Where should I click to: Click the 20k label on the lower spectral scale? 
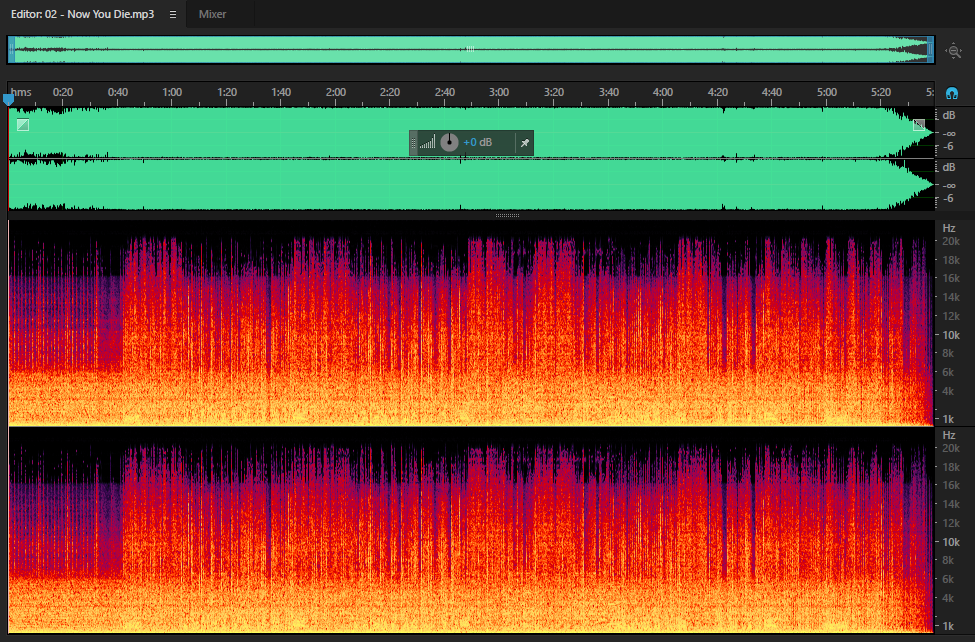(x=951, y=448)
